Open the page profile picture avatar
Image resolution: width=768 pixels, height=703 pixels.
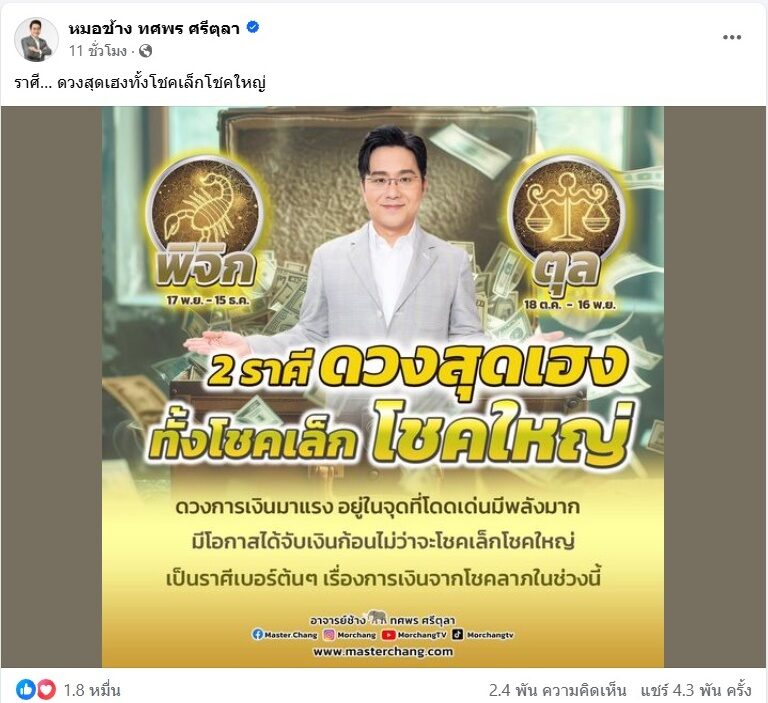click(x=36, y=39)
